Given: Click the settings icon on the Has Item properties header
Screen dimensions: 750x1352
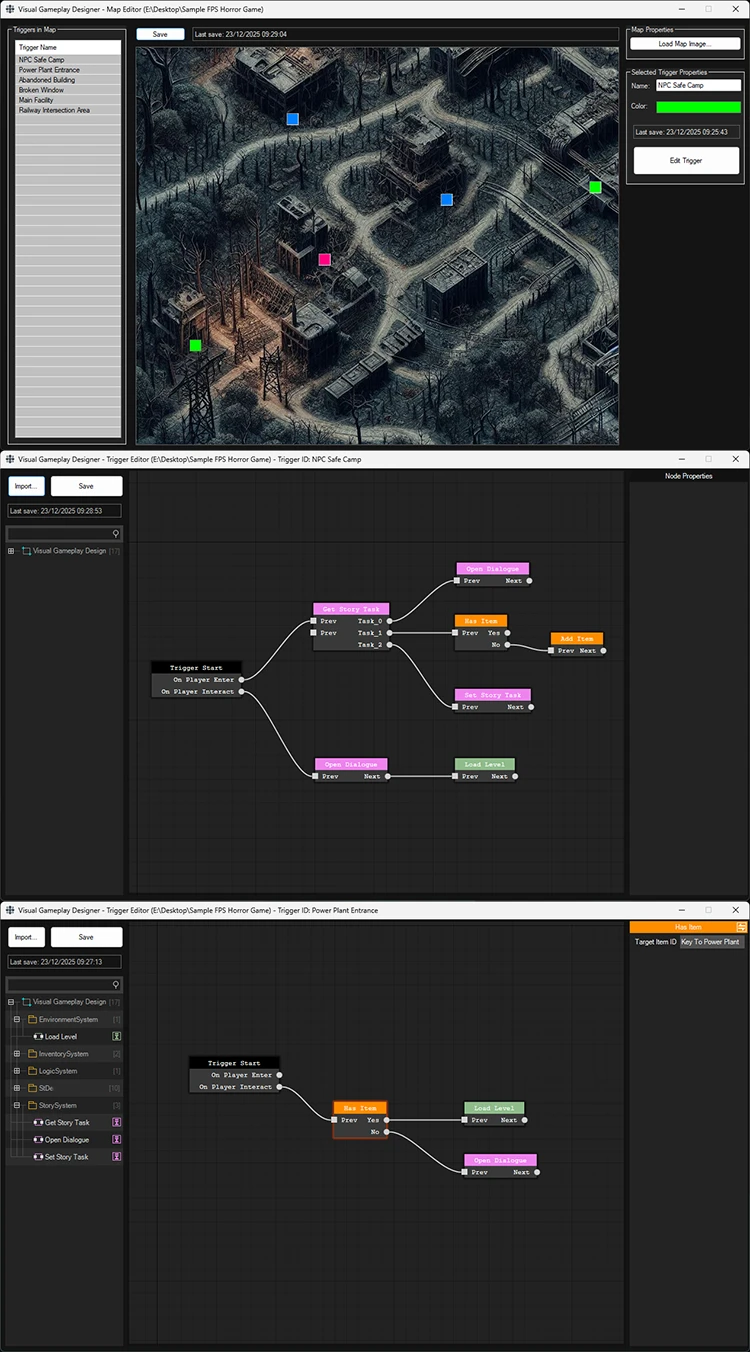Looking at the screenshot, I should [x=741, y=927].
